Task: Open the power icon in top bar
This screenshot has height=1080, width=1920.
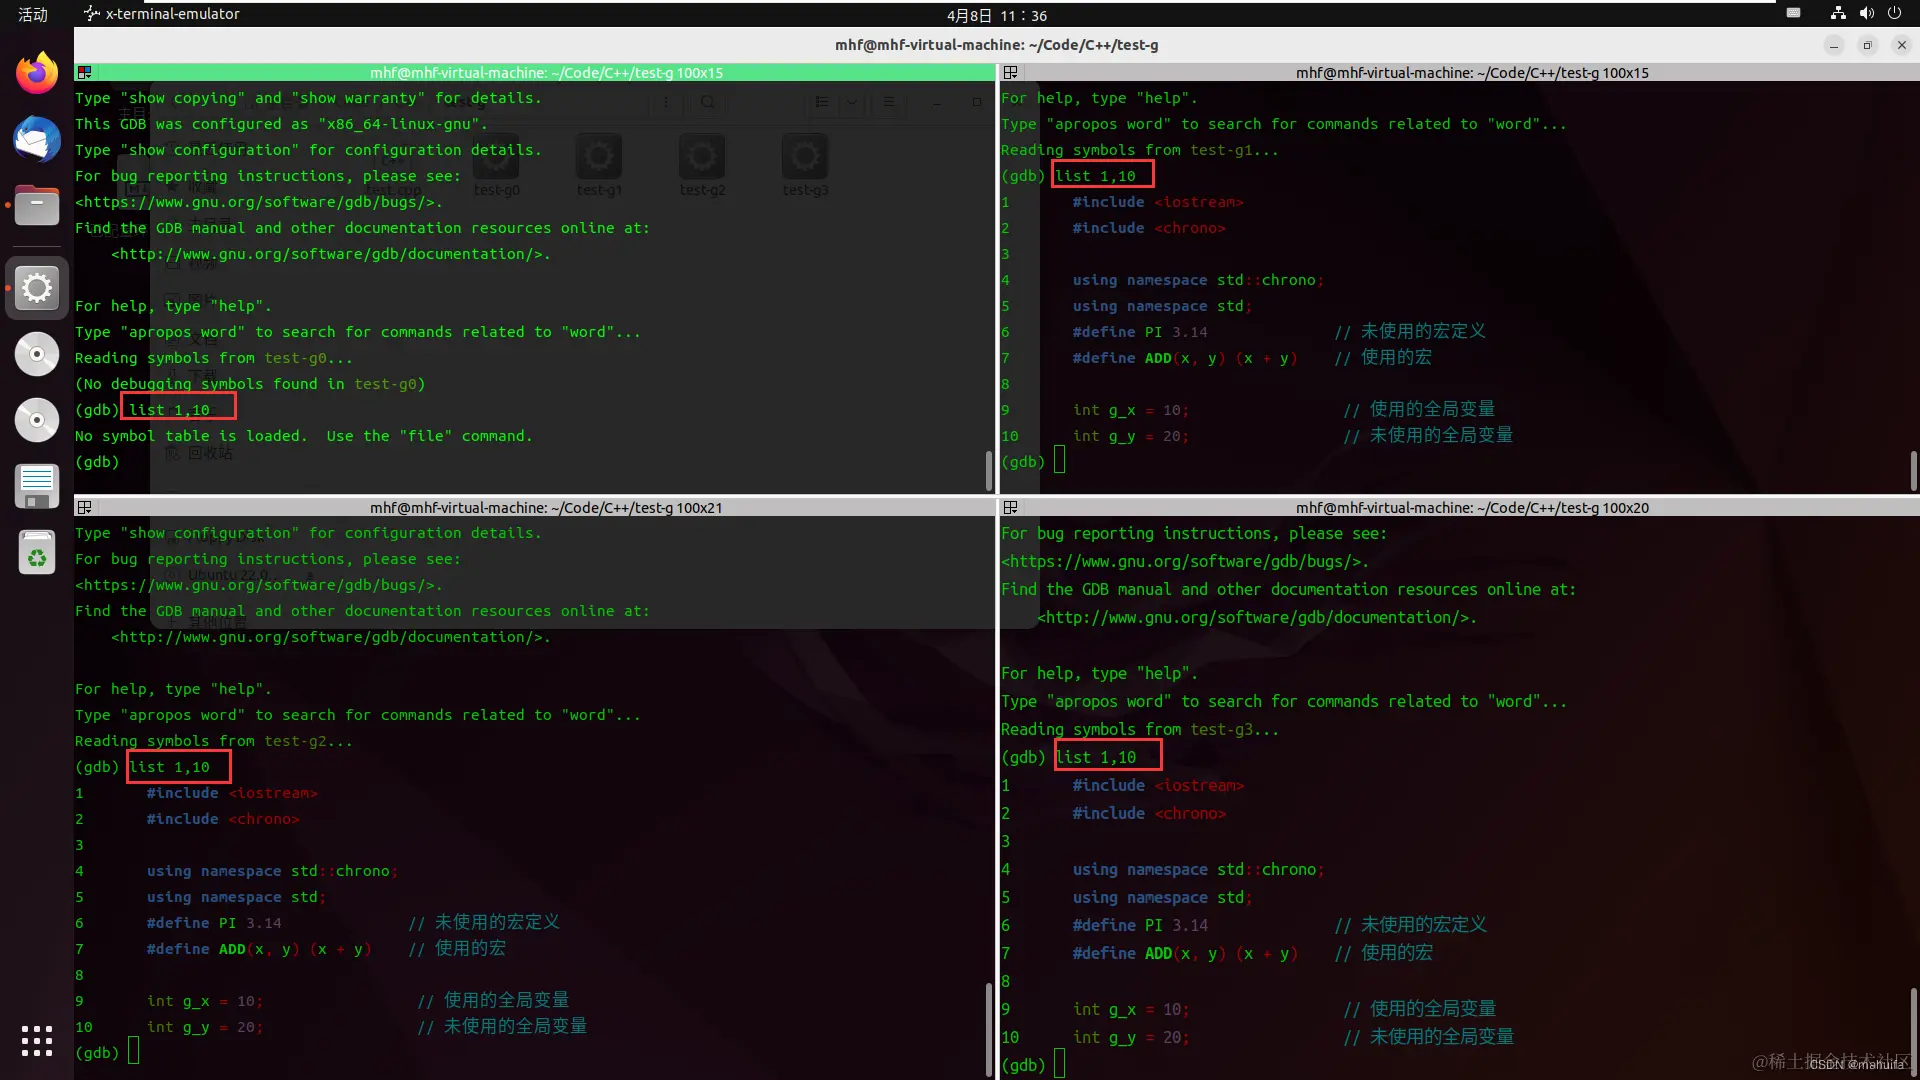Action: click(x=1894, y=14)
